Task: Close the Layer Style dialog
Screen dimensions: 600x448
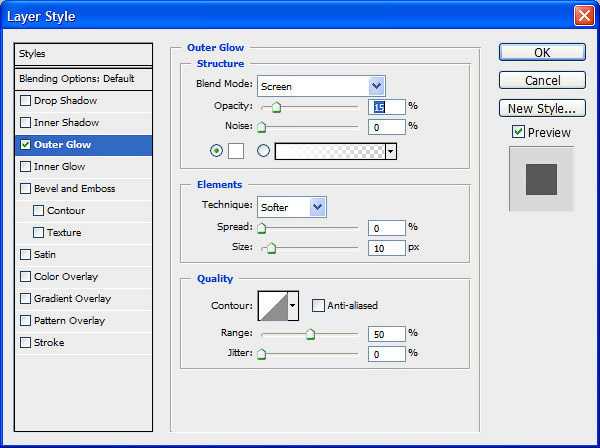Action: [x=584, y=15]
